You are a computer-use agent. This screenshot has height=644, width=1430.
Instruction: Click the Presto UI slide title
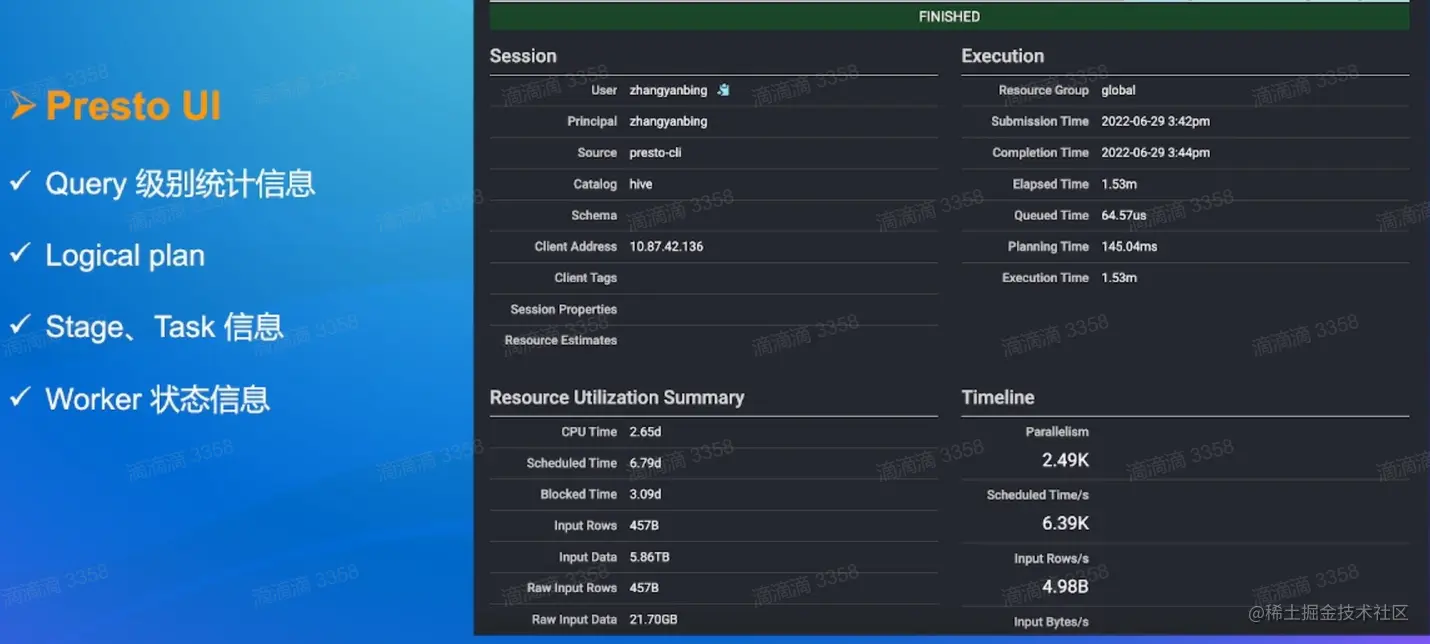pyautogui.click(x=133, y=106)
